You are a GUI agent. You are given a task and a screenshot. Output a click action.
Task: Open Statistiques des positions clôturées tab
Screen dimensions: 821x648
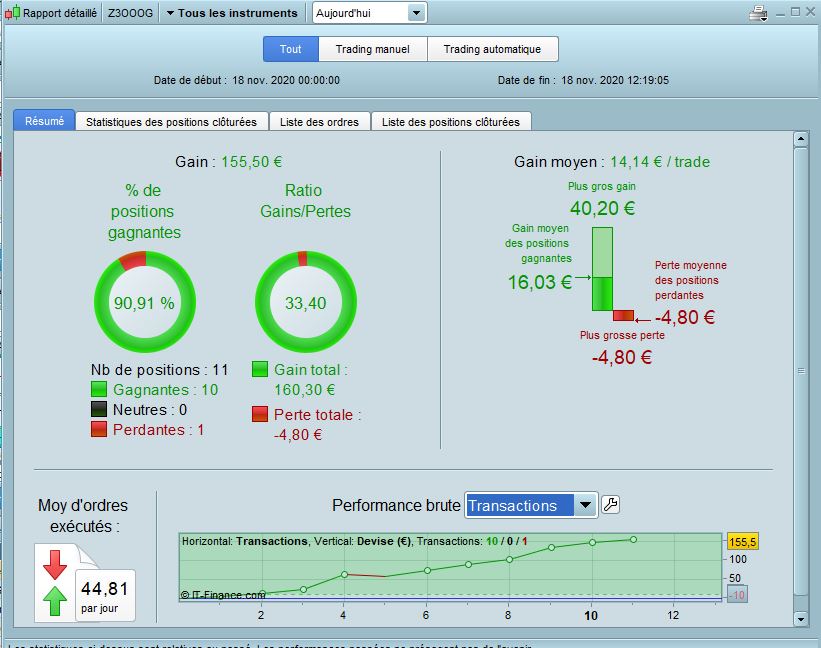point(172,122)
